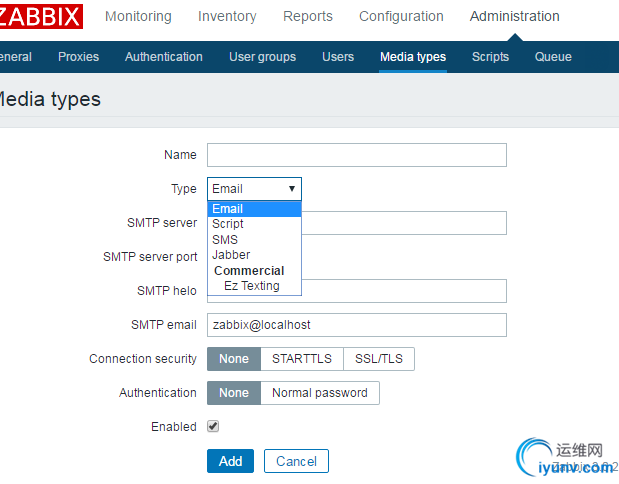Image resolution: width=619 pixels, height=484 pixels.
Task: Set Connection security to None
Action: [234, 359]
